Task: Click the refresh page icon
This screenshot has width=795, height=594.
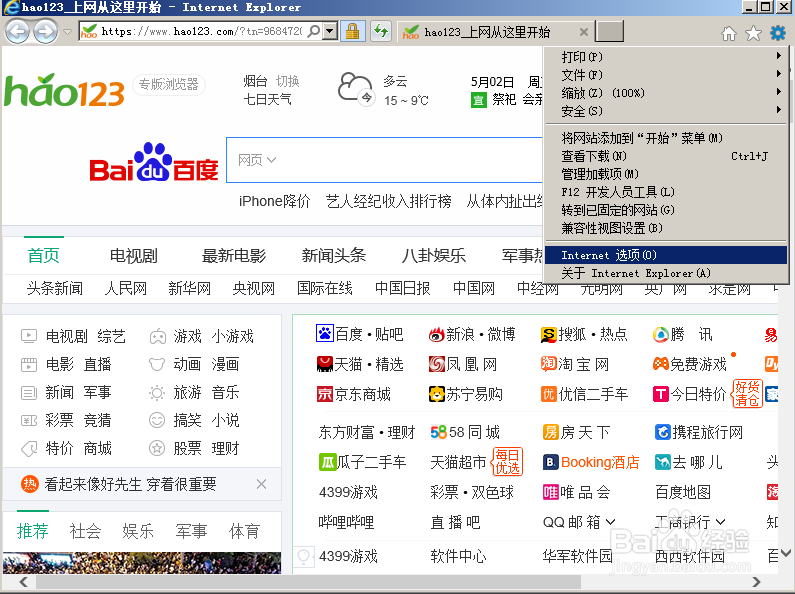Action: point(381,31)
